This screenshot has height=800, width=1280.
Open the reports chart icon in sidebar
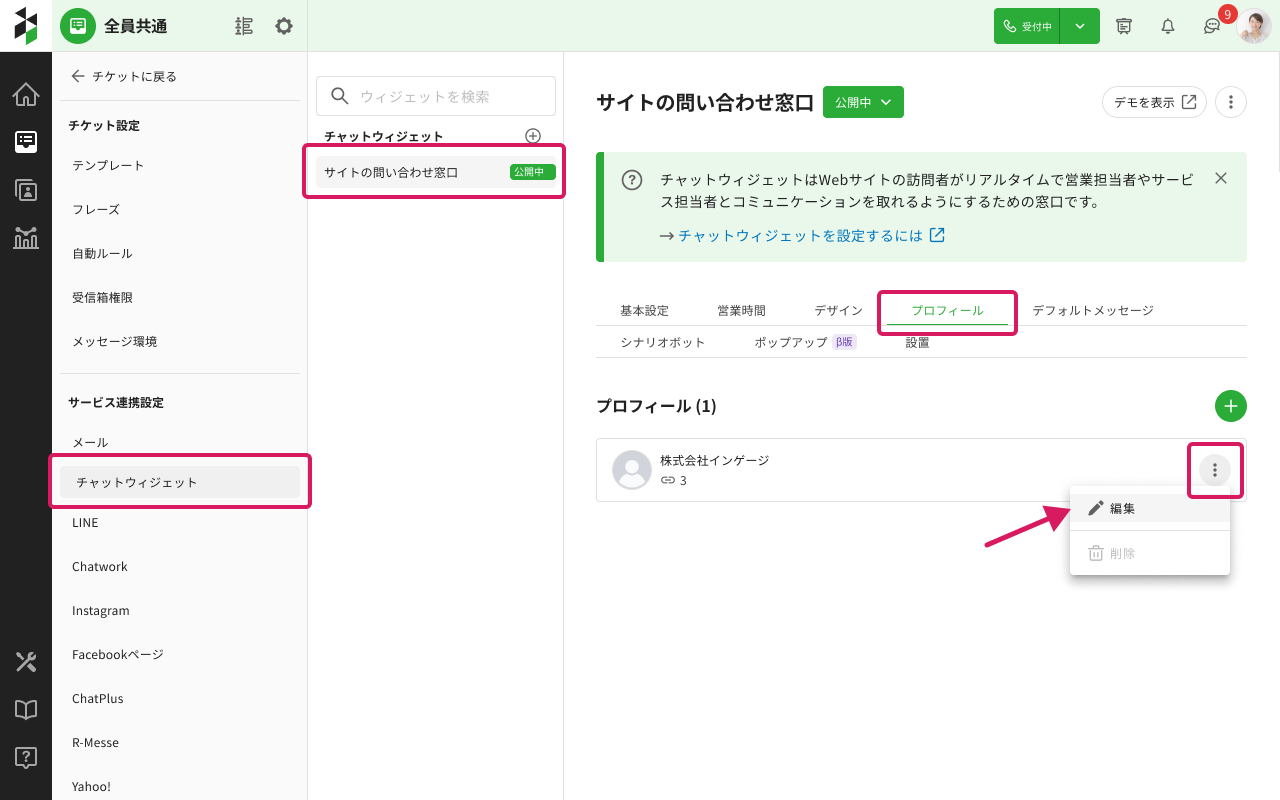point(26,237)
